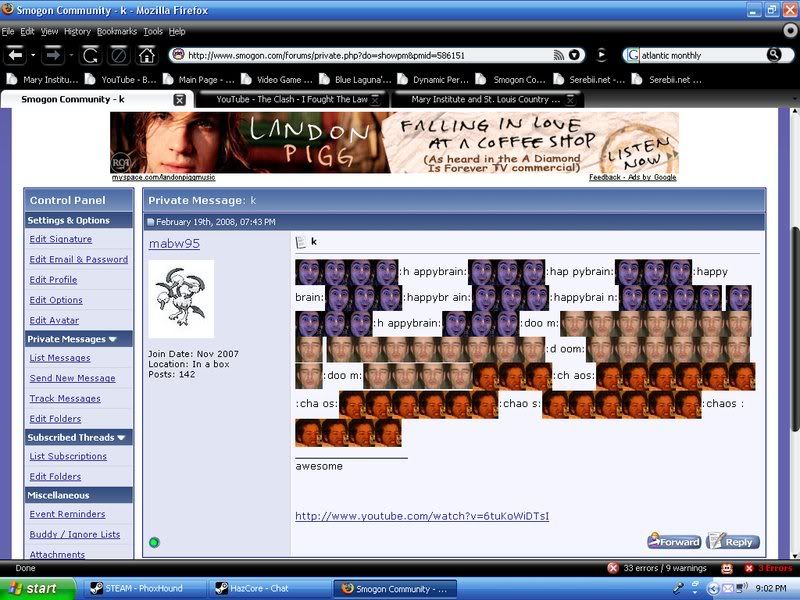Click the Reply button
800x600 pixels.
tap(733, 541)
